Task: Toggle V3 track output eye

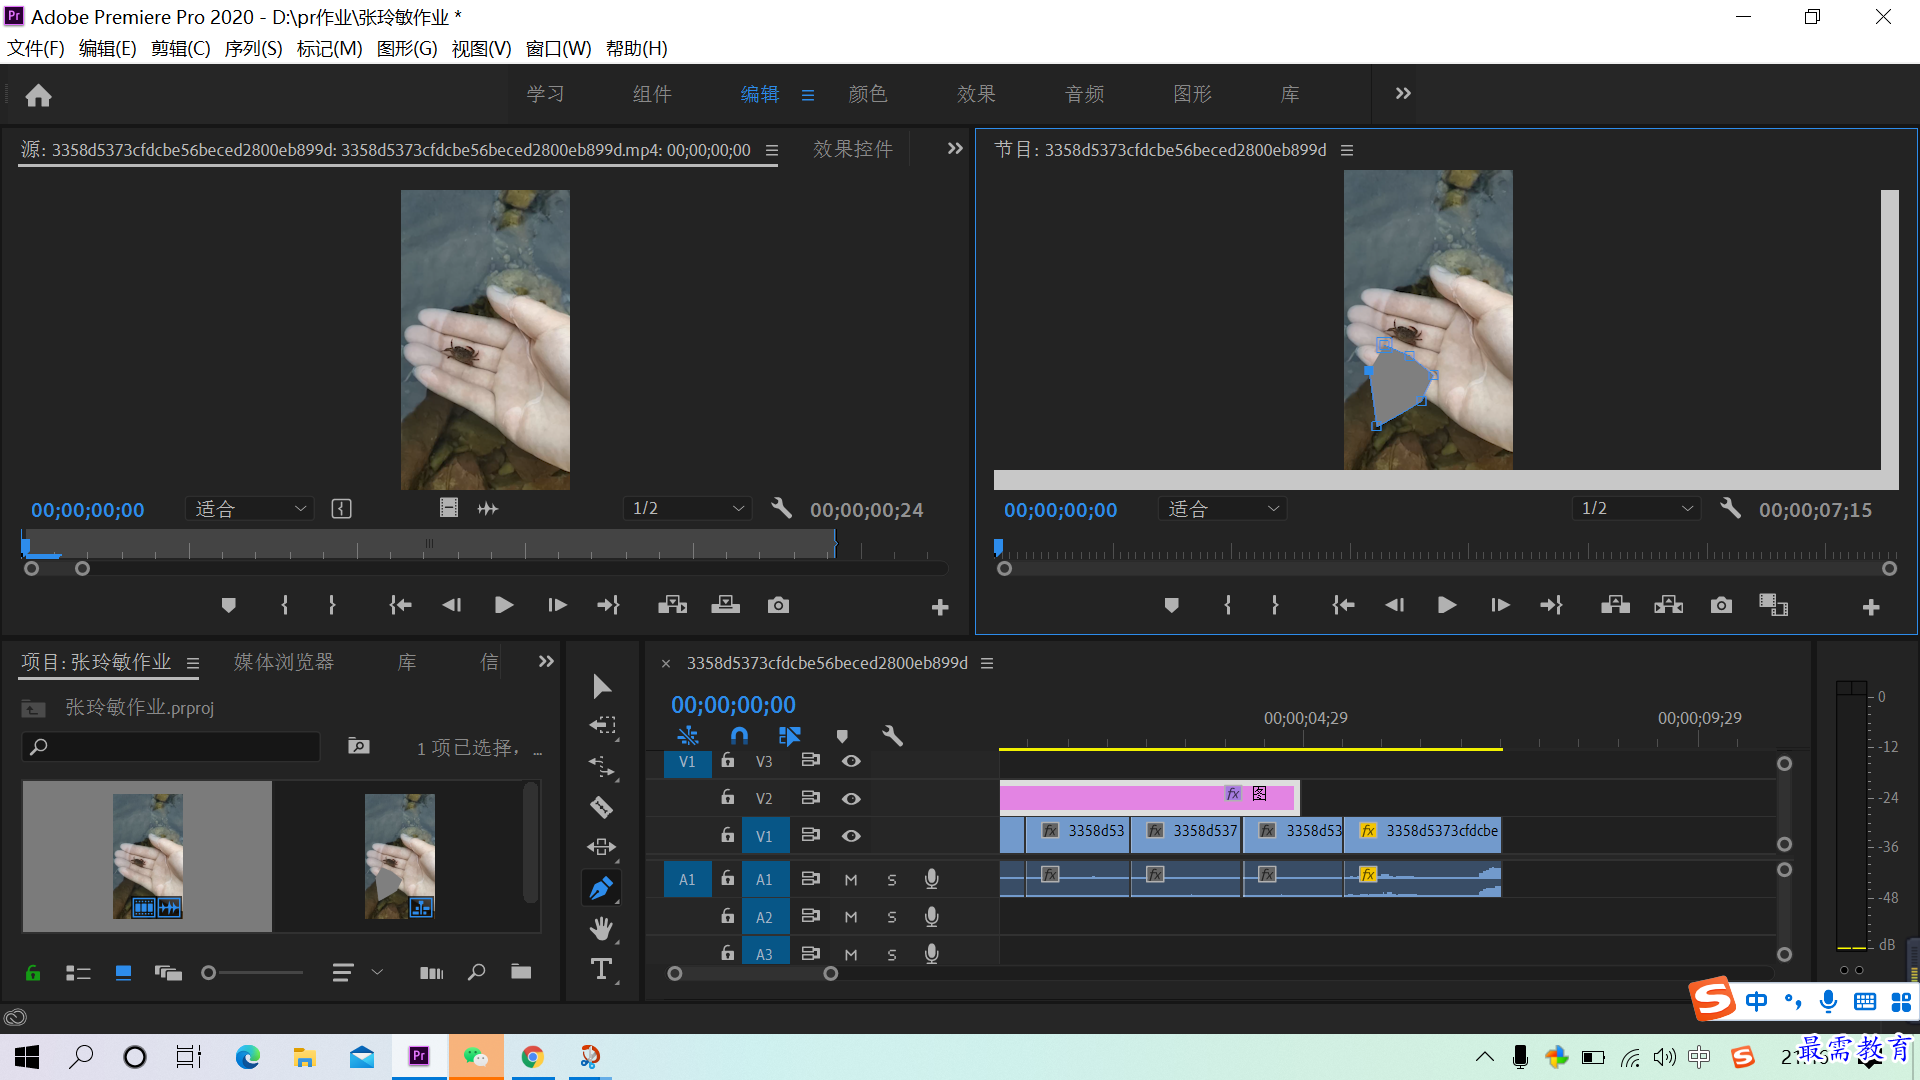Action: point(851,761)
